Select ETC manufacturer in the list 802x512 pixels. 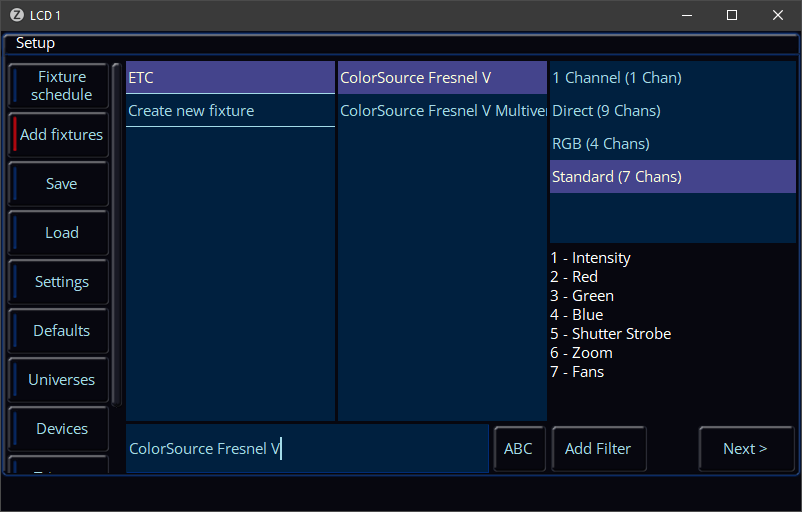pos(230,78)
